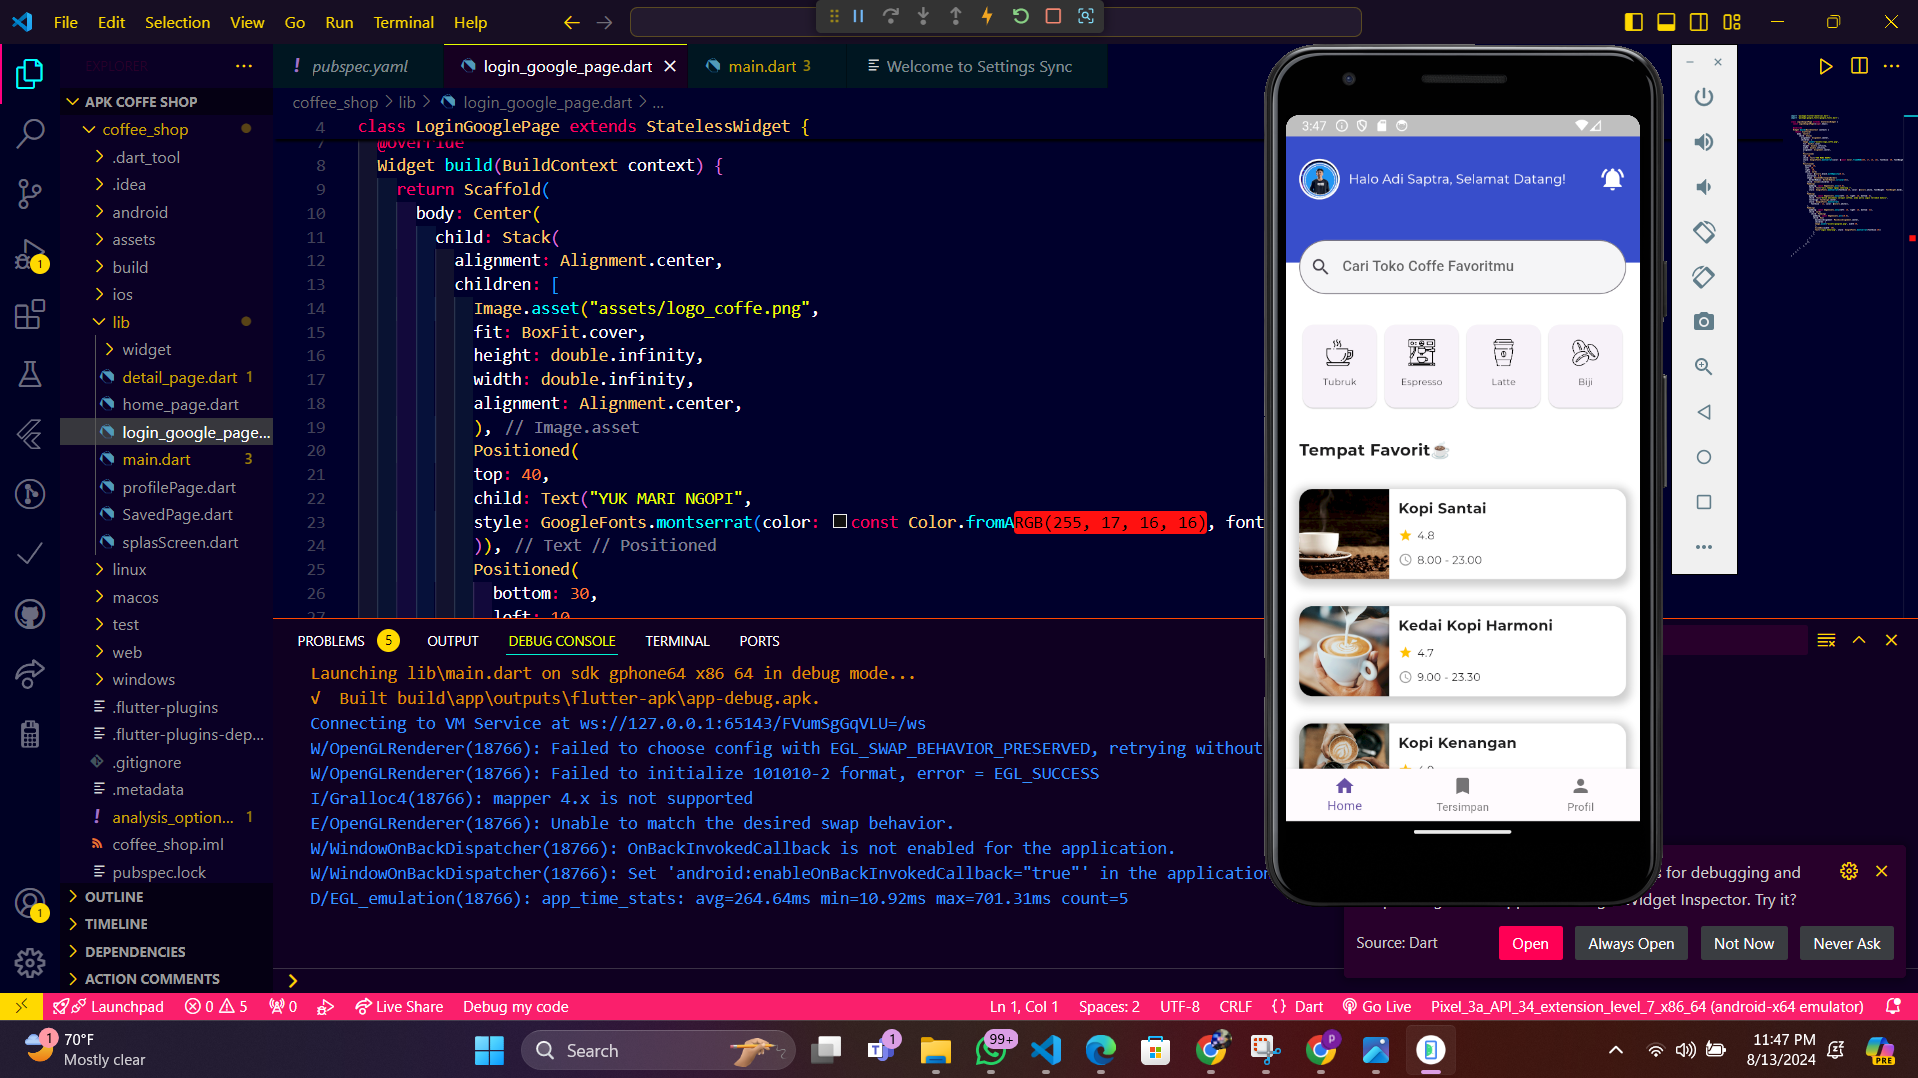Open the main.dart editor tab
The width and height of the screenshot is (1918, 1078).
(x=762, y=66)
